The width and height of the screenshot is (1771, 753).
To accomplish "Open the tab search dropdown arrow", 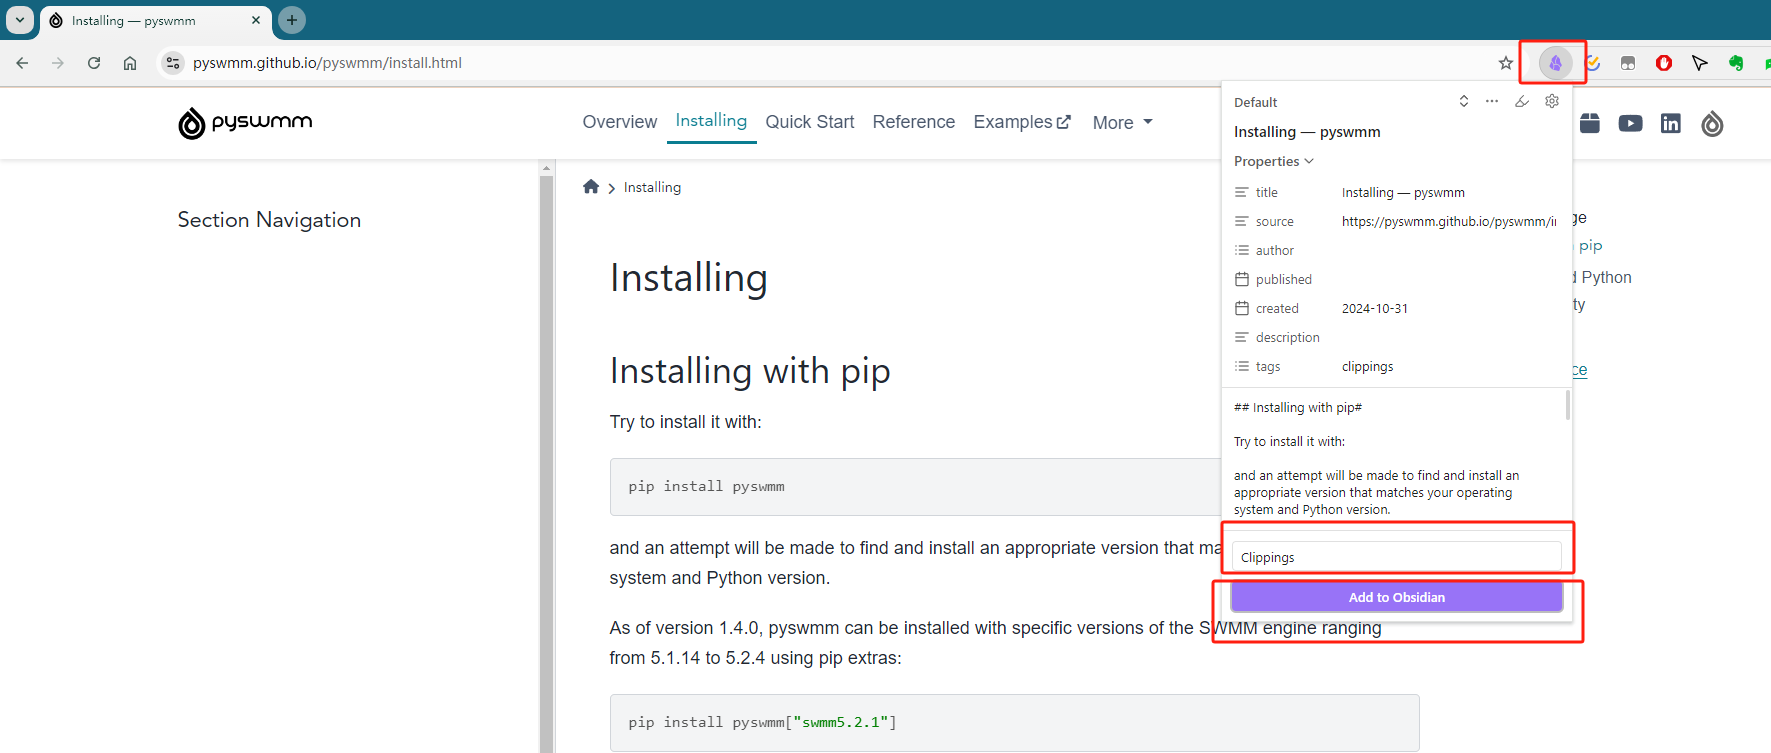I will pos(20,20).
